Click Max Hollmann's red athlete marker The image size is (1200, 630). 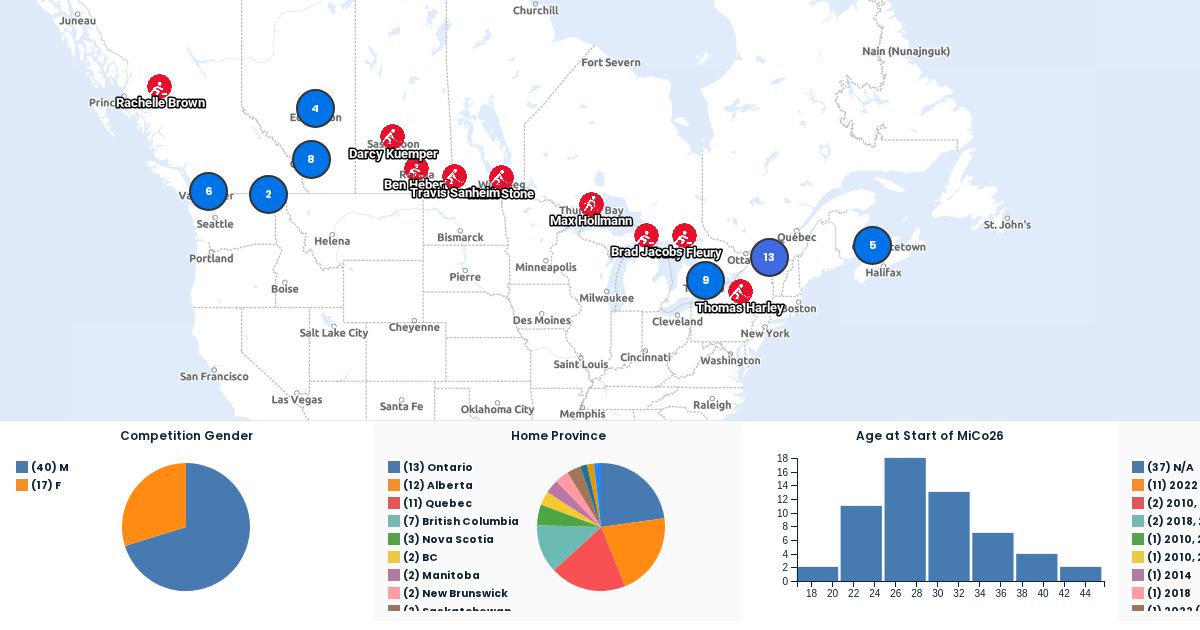coord(591,204)
